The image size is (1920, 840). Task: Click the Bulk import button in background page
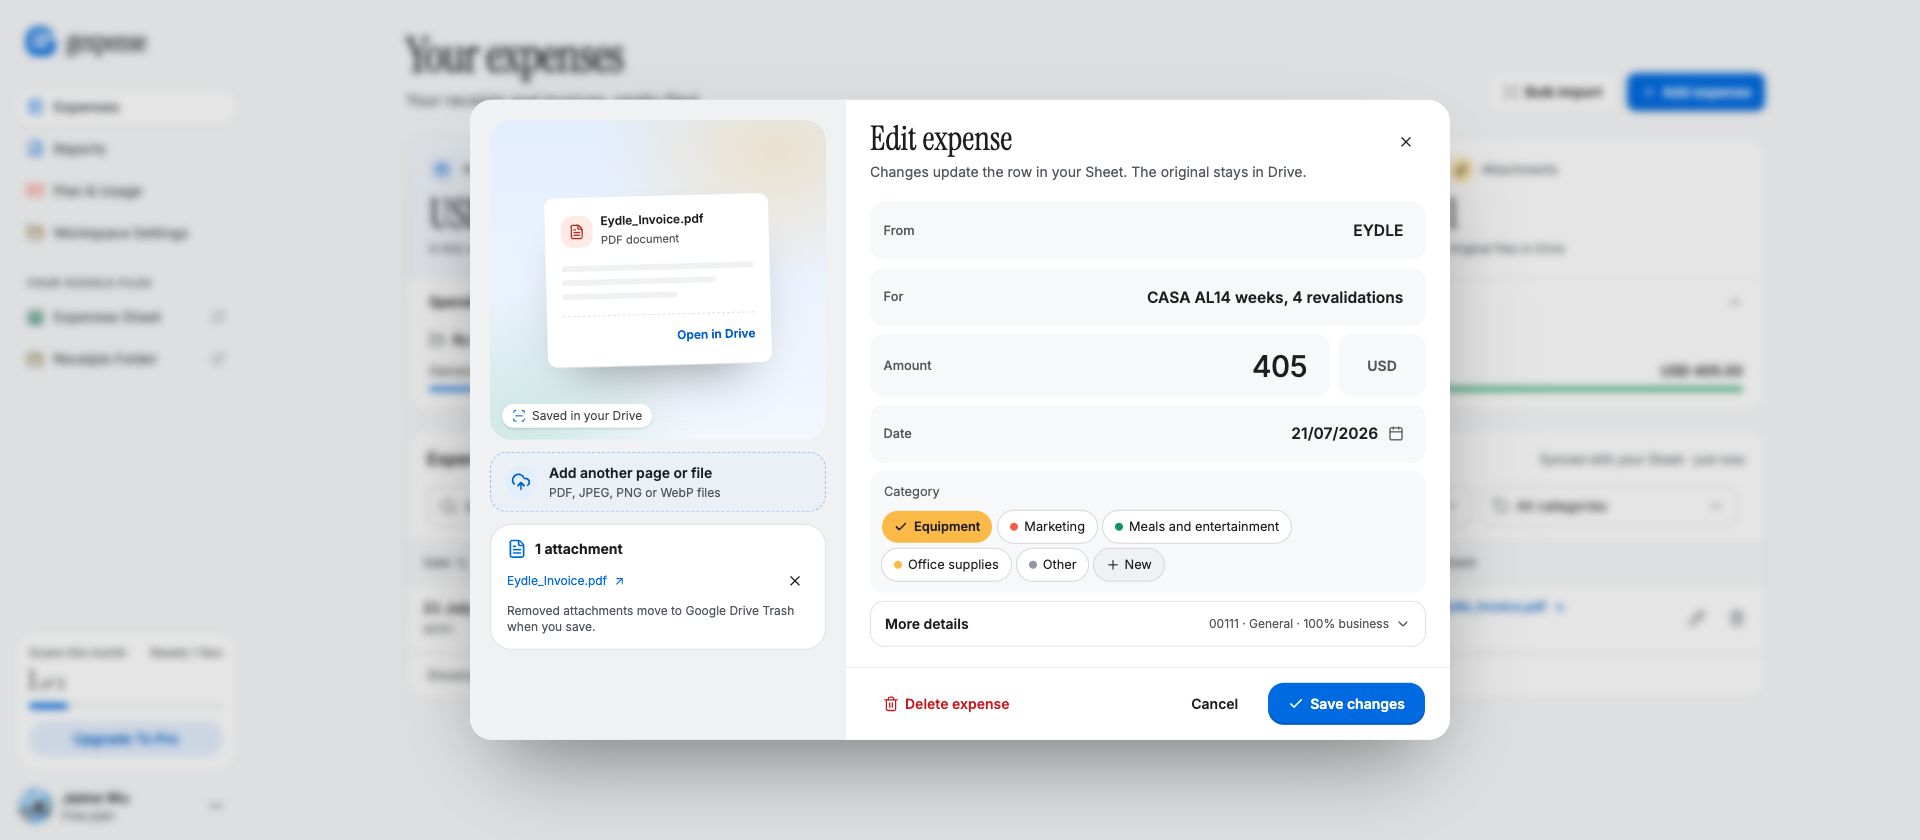[x=1552, y=92]
